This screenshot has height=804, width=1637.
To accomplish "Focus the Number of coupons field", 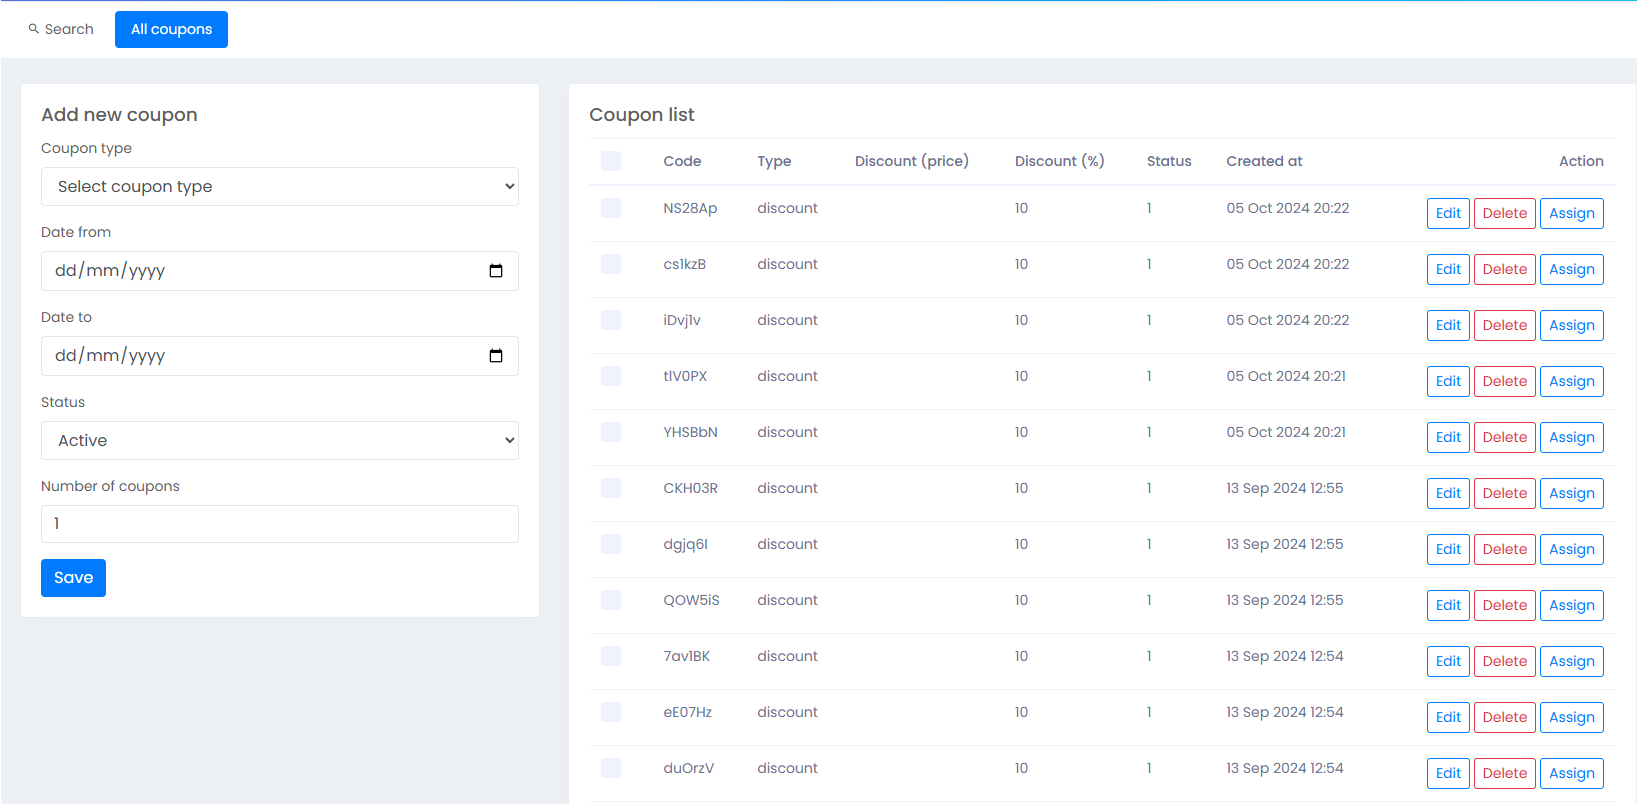I will (x=279, y=524).
